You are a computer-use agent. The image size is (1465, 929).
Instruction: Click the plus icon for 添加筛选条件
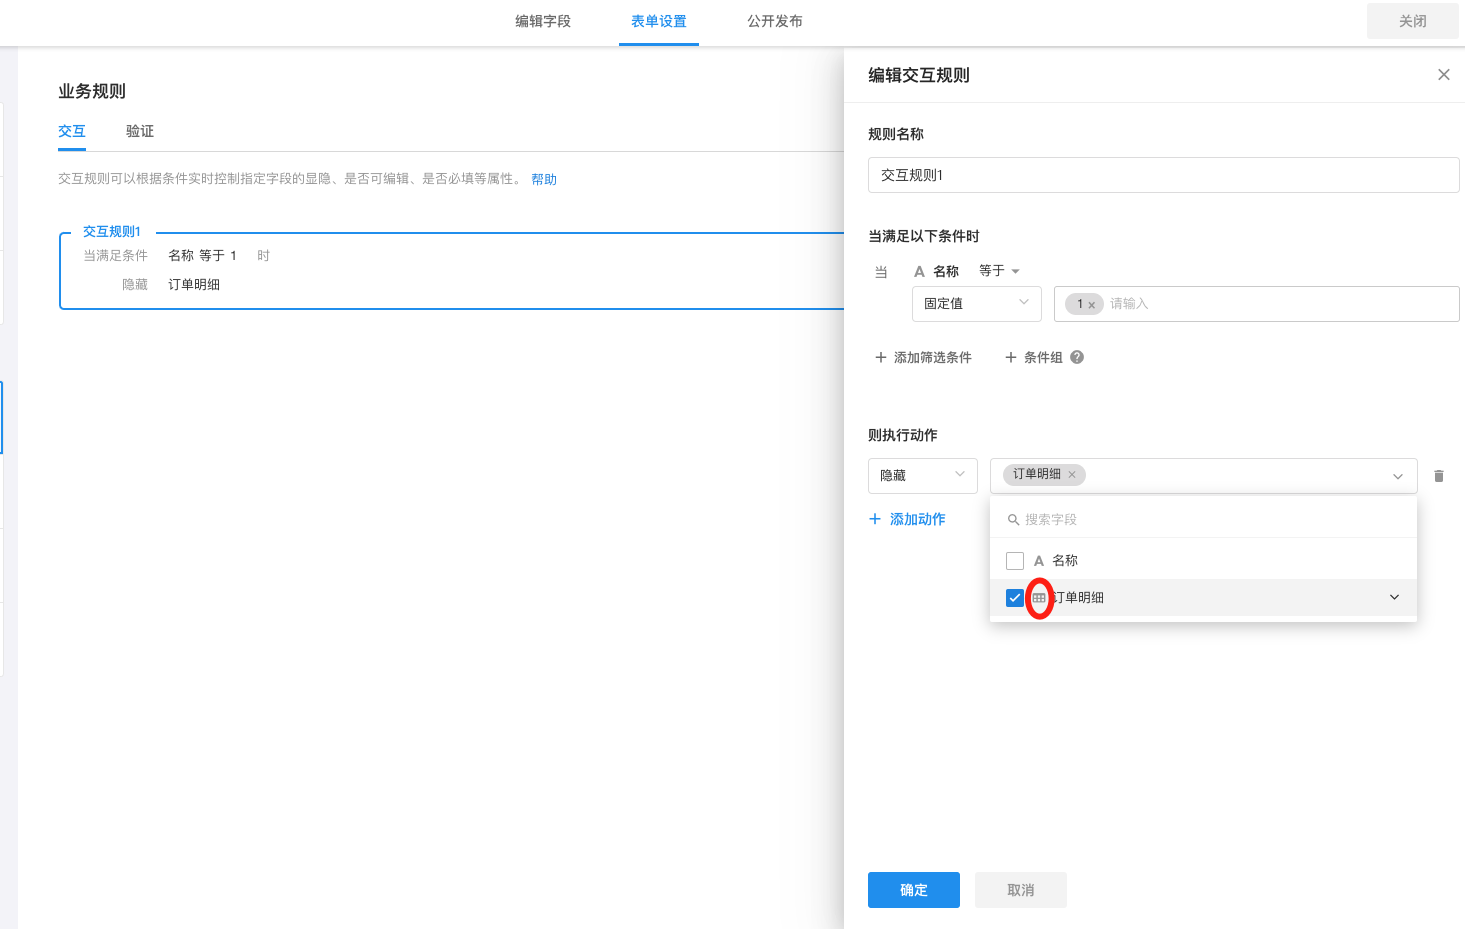(x=881, y=357)
